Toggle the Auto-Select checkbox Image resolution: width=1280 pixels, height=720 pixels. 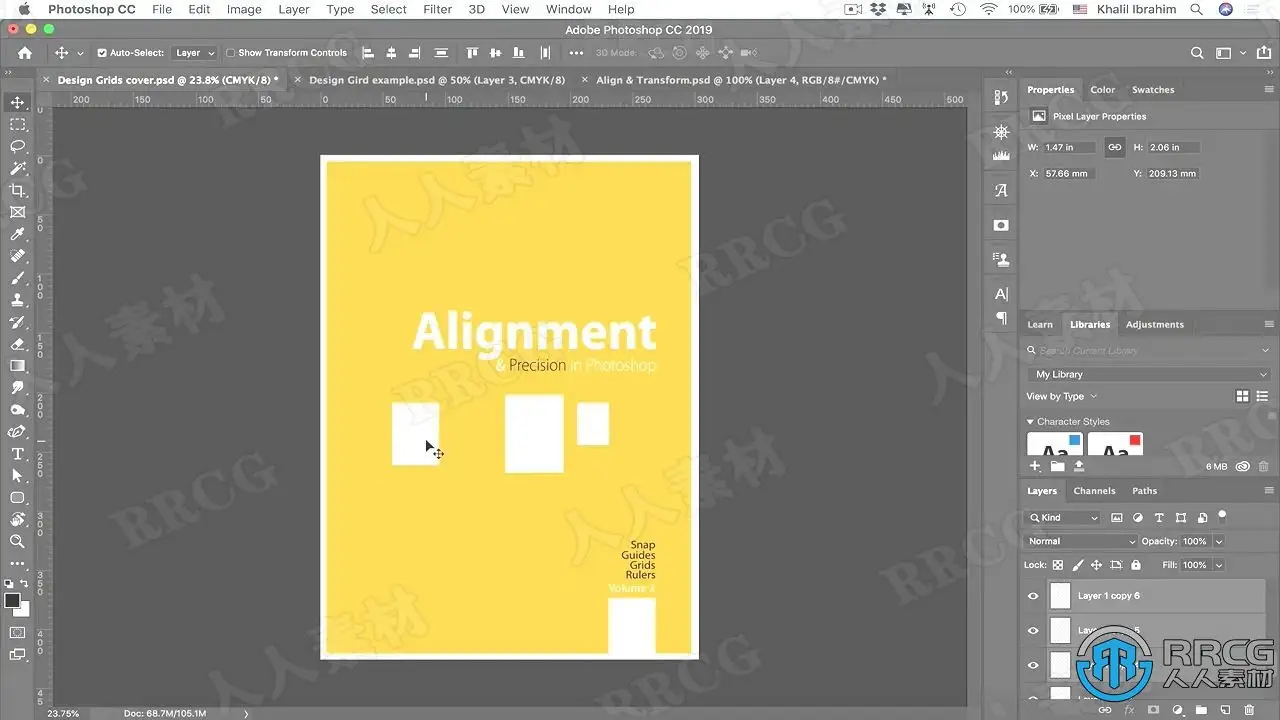[x=102, y=53]
